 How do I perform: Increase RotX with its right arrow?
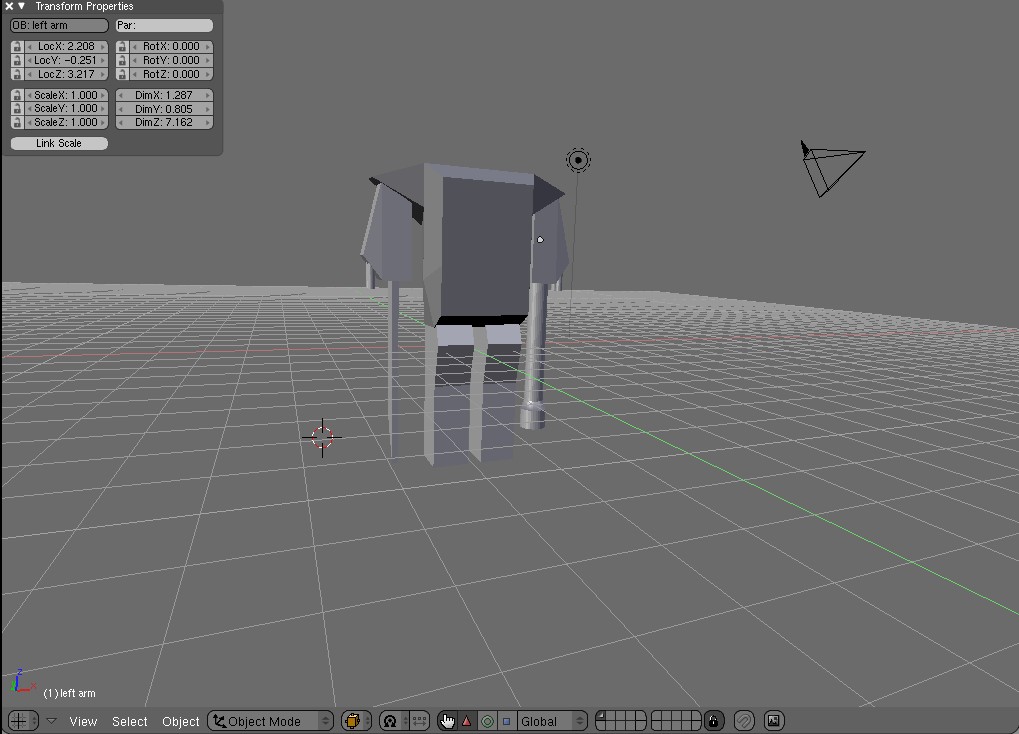(x=208, y=46)
